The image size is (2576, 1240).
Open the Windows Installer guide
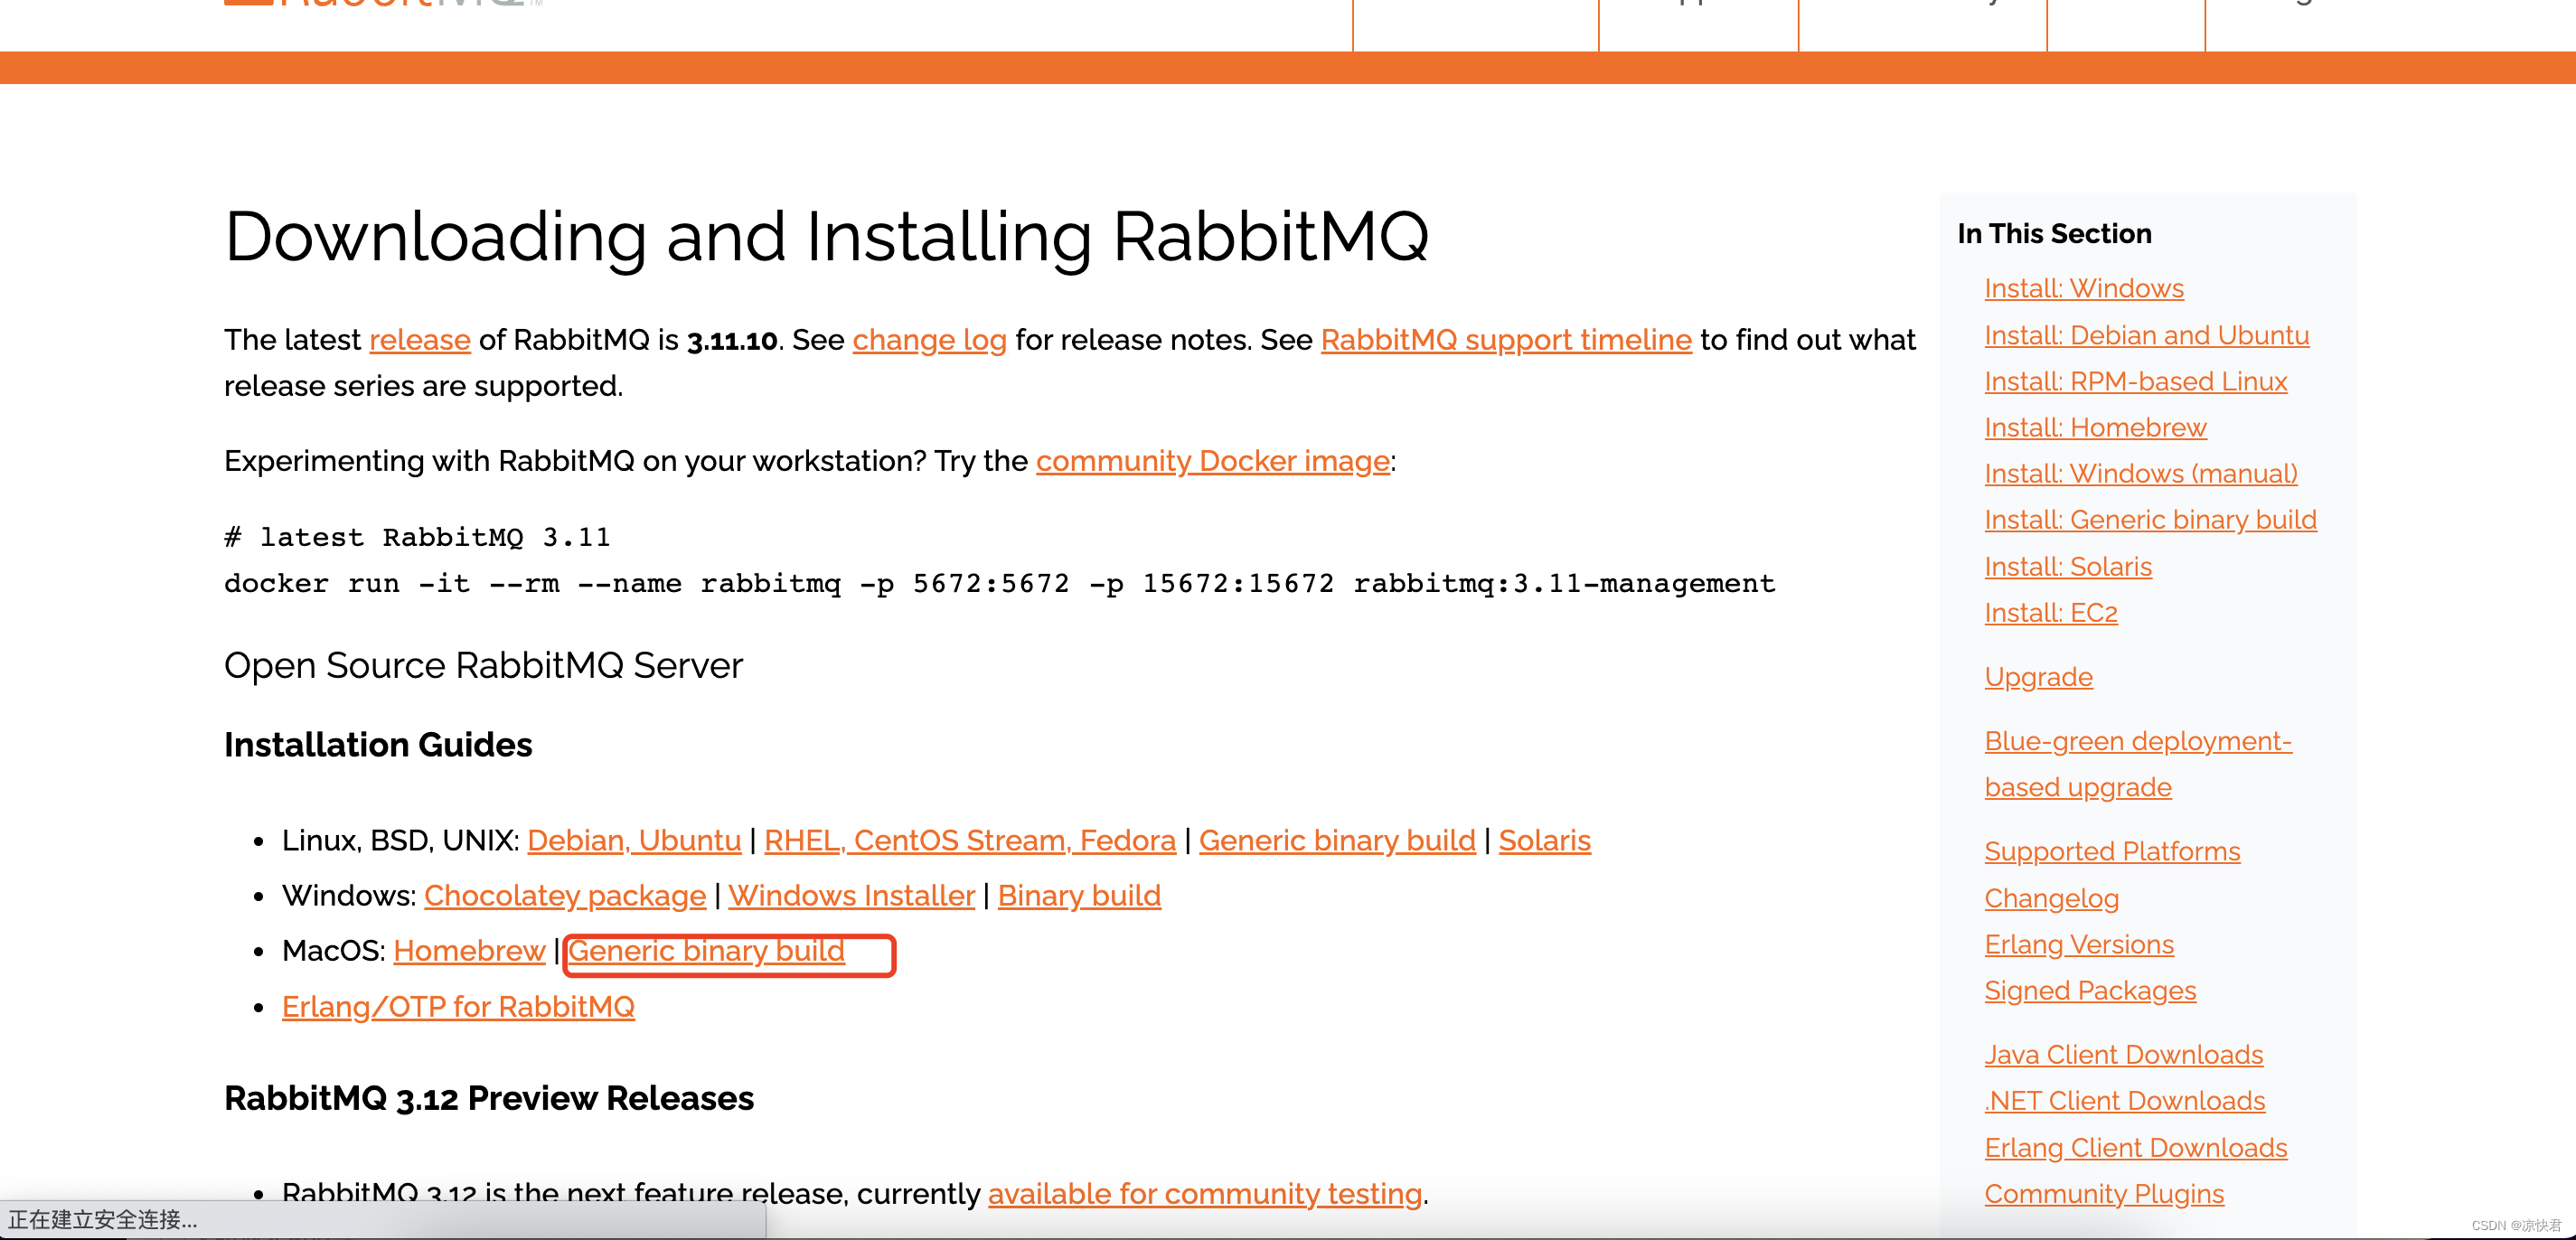(x=852, y=895)
